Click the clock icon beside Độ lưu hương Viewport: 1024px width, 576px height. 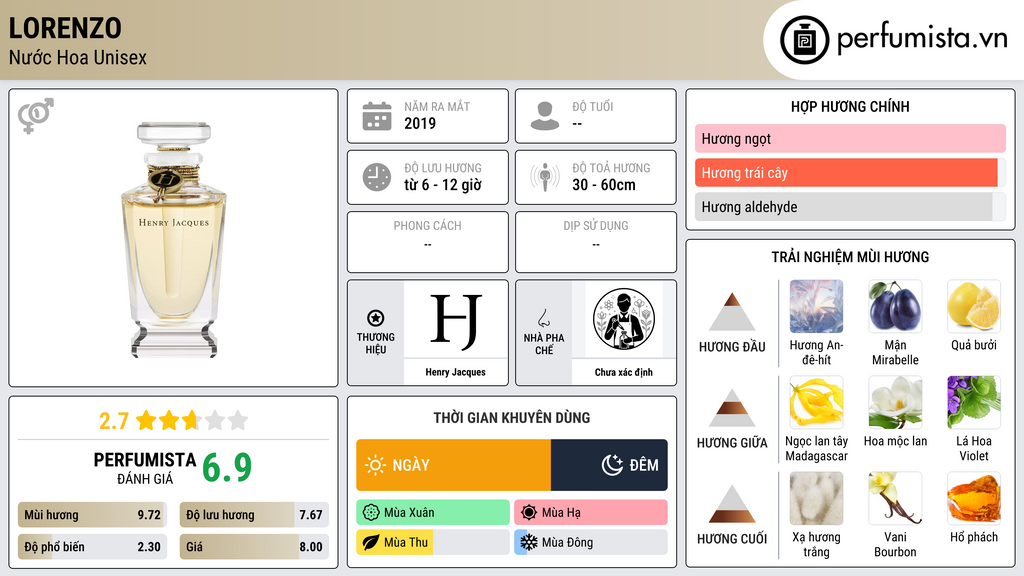(377, 177)
